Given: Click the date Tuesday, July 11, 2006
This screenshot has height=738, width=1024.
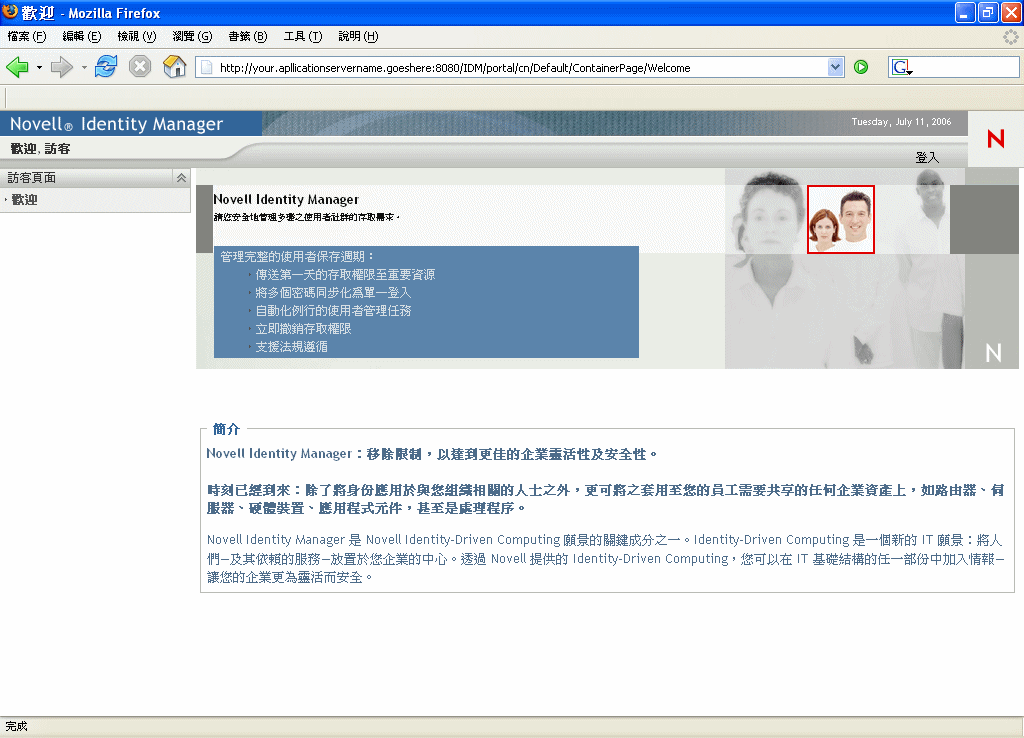Looking at the screenshot, I should click(901, 121).
